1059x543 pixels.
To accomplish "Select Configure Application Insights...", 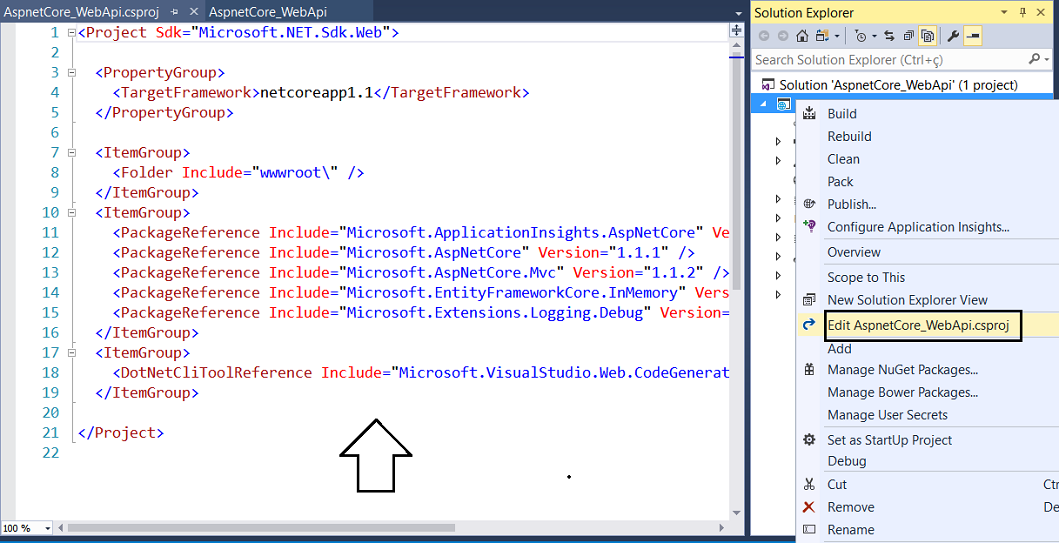I will (x=919, y=227).
